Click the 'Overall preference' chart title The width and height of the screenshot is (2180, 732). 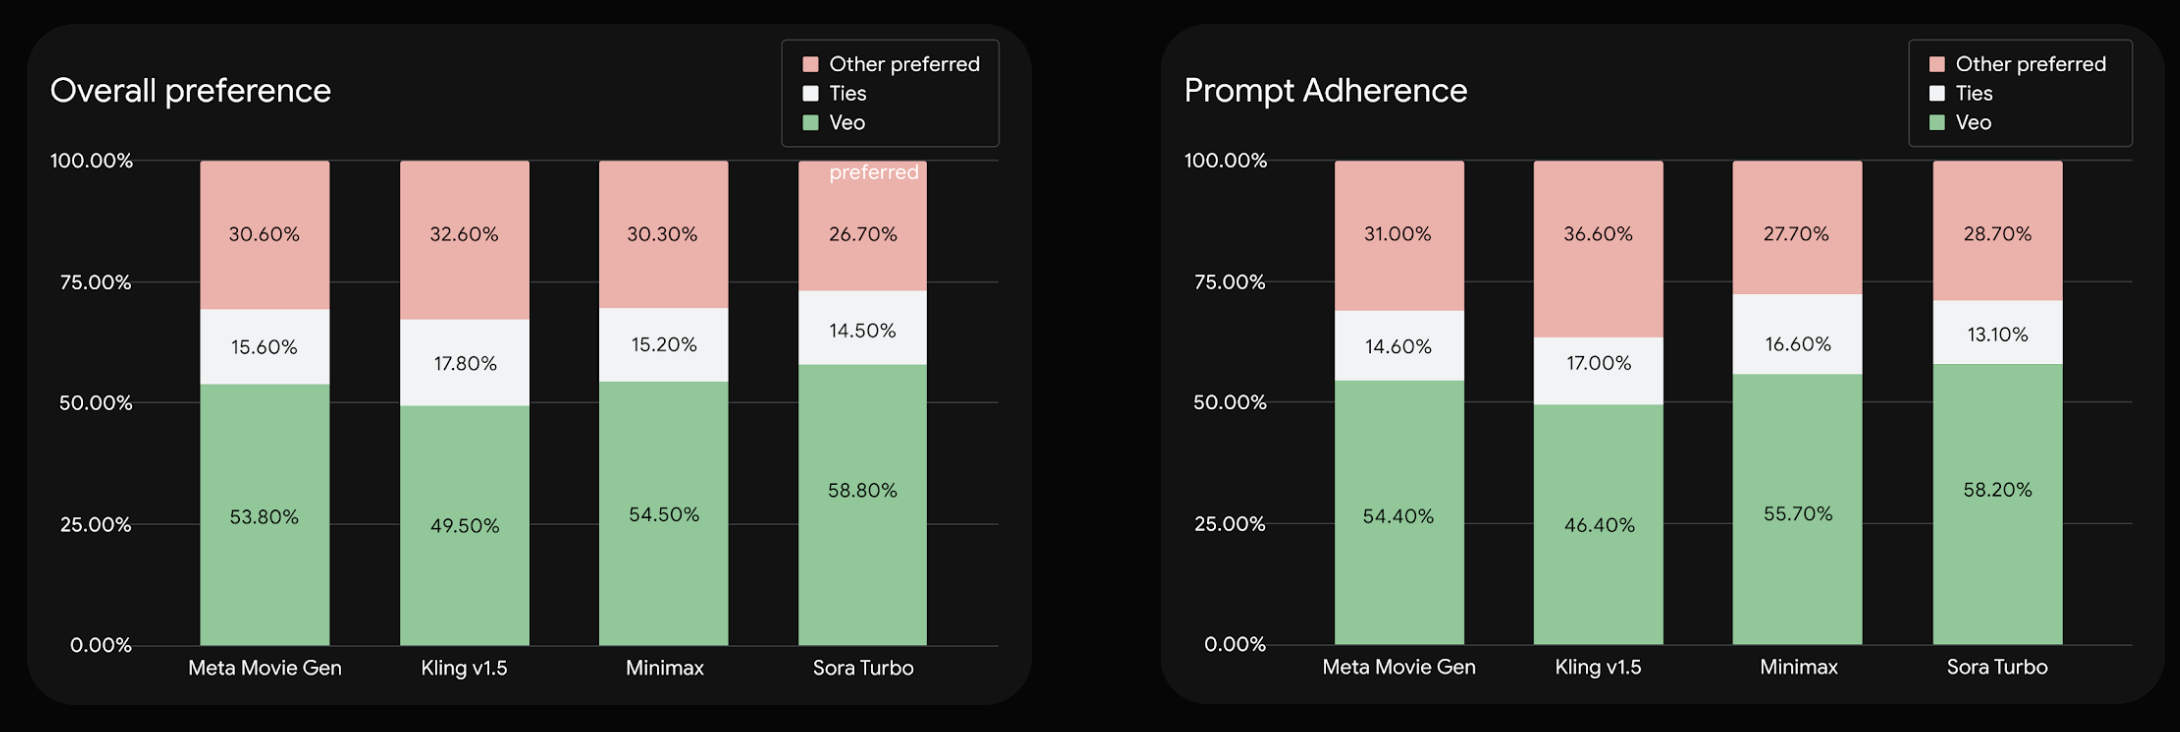click(x=190, y=91)
